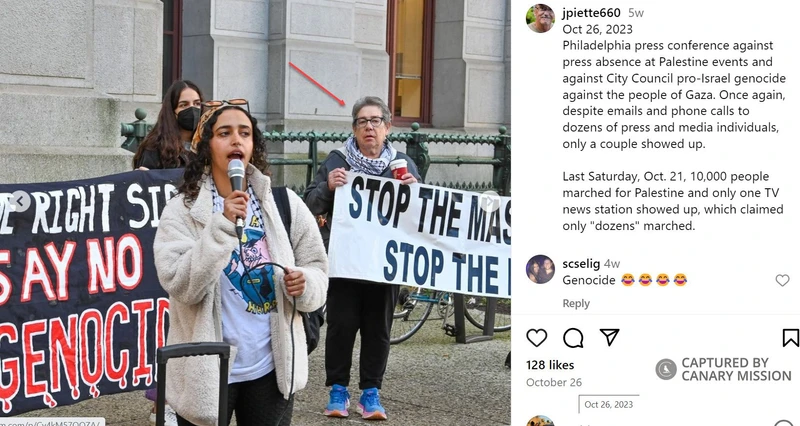Open scselig's avatar next to the comment

[540, 269]
